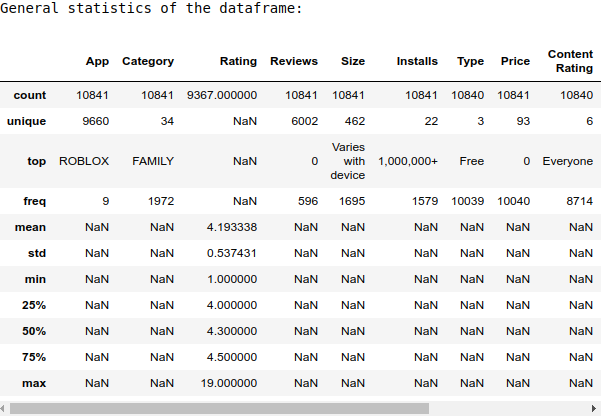Select the Everyone cell under Content Rating
The image size is (603, 418).
568,161
